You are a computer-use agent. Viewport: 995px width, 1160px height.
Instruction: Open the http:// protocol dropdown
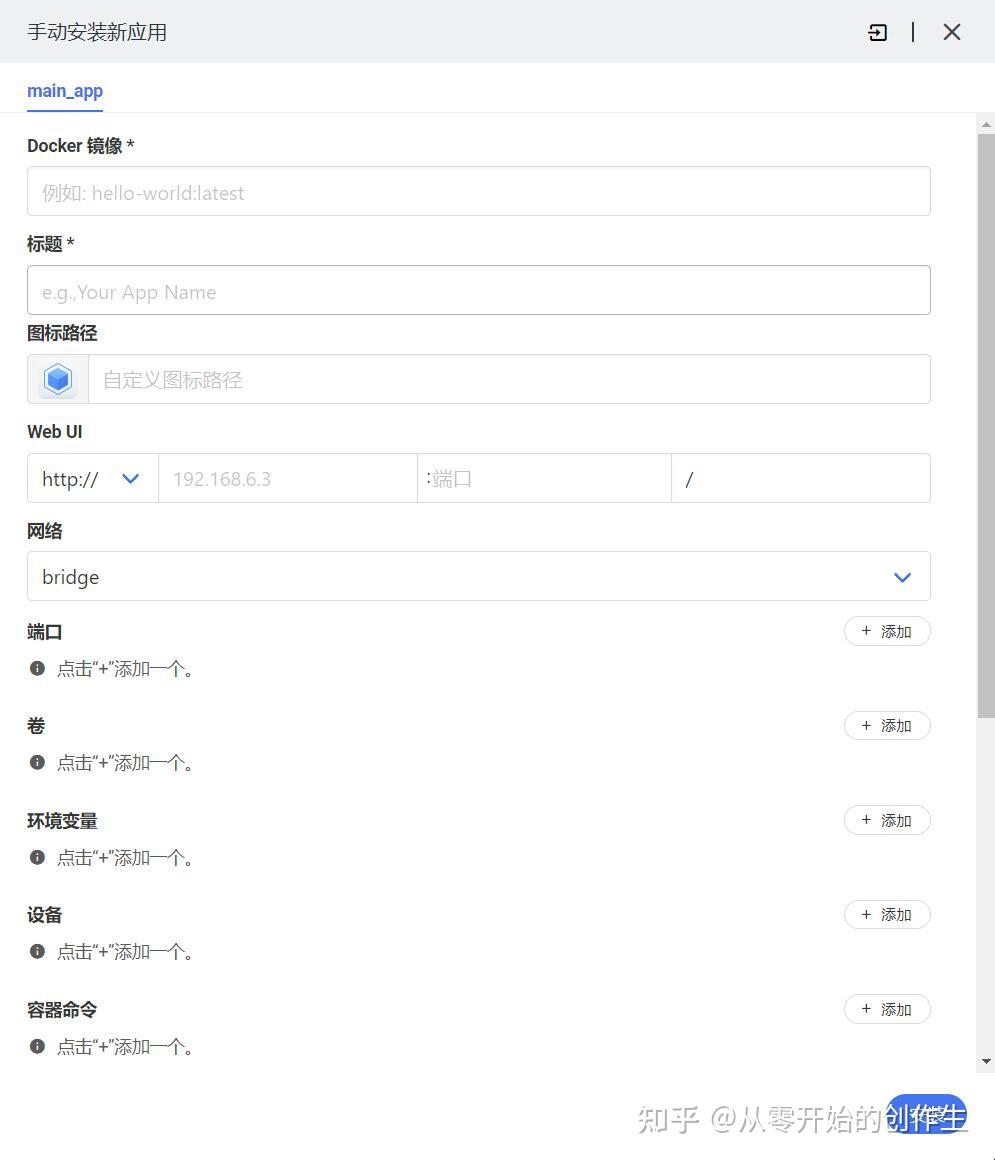click(92, 479)
